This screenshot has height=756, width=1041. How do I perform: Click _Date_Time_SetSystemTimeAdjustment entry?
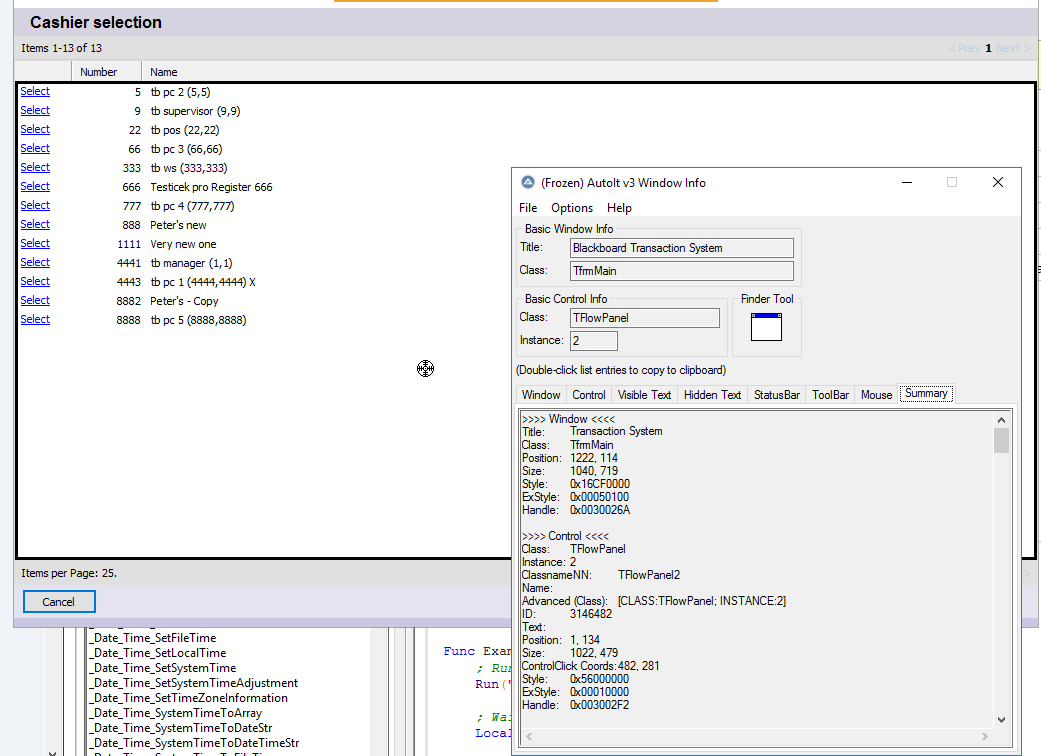(x=194, y=683)
